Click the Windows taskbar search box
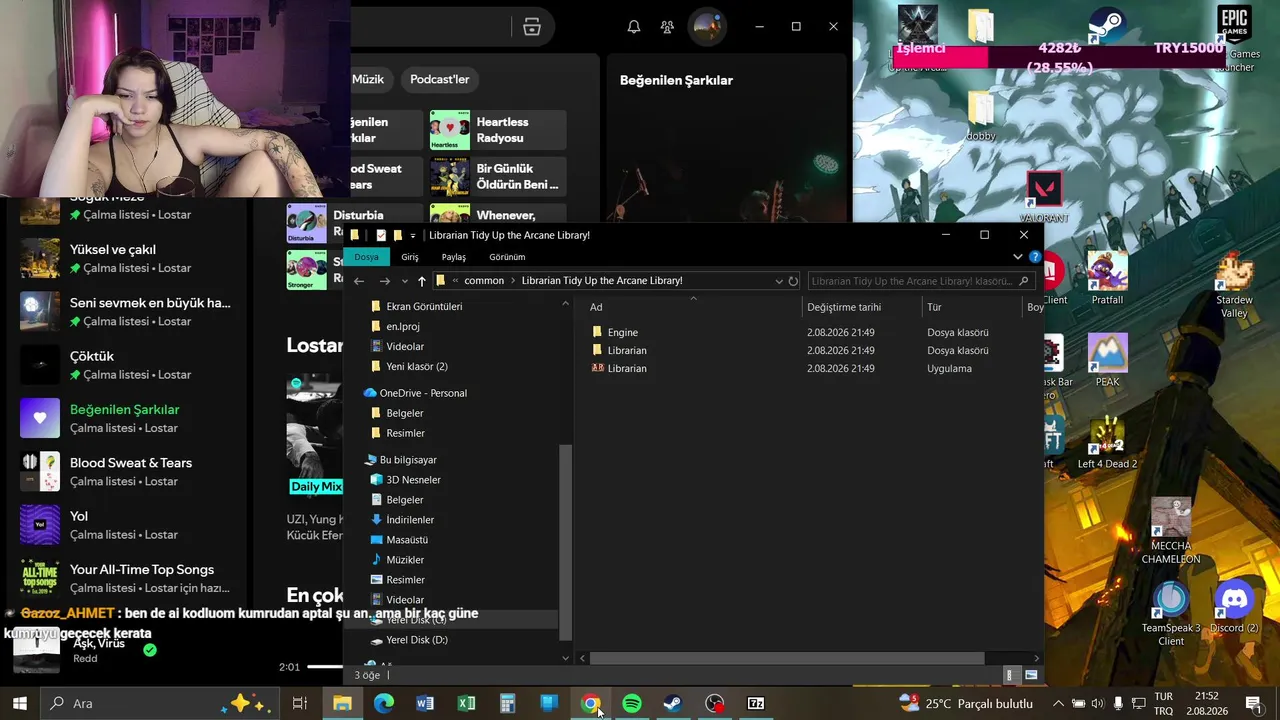 (x=160, y=703)
